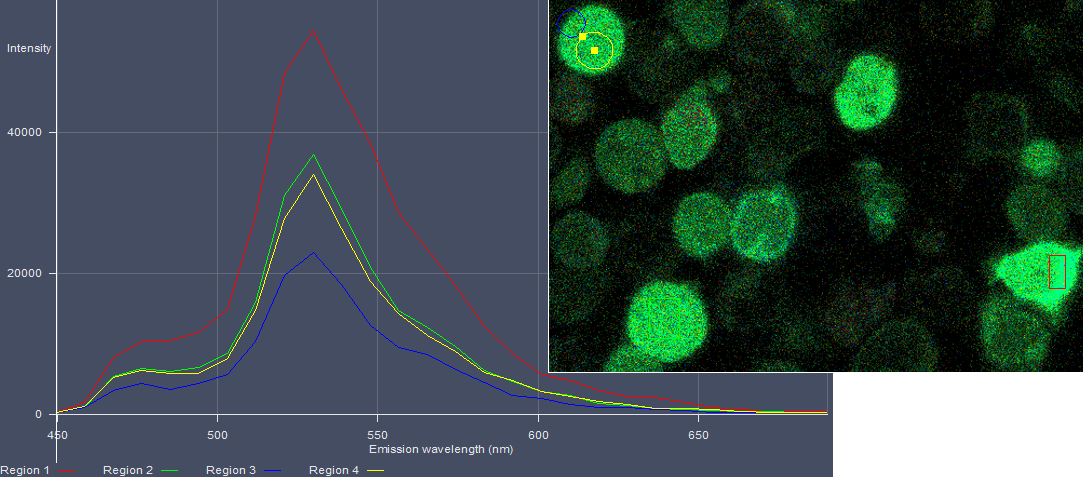The image size is (1083, 477).
Task: Click yellow square handle on blue circle
Action: (582, 36)
